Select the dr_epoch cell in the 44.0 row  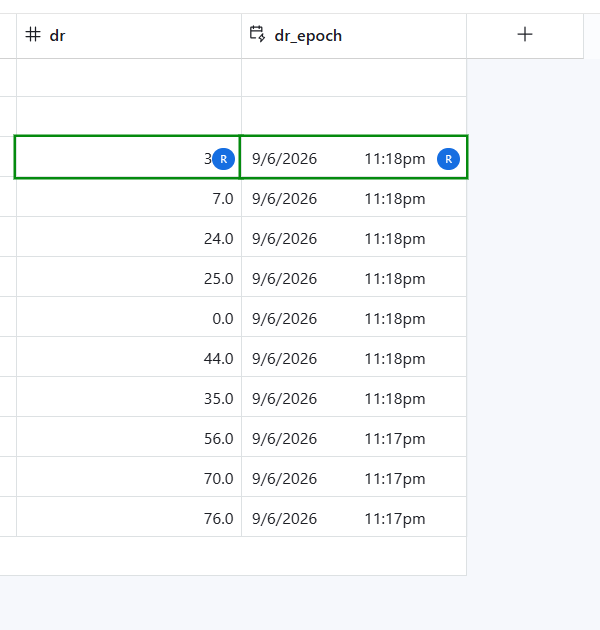coord(354,357)
